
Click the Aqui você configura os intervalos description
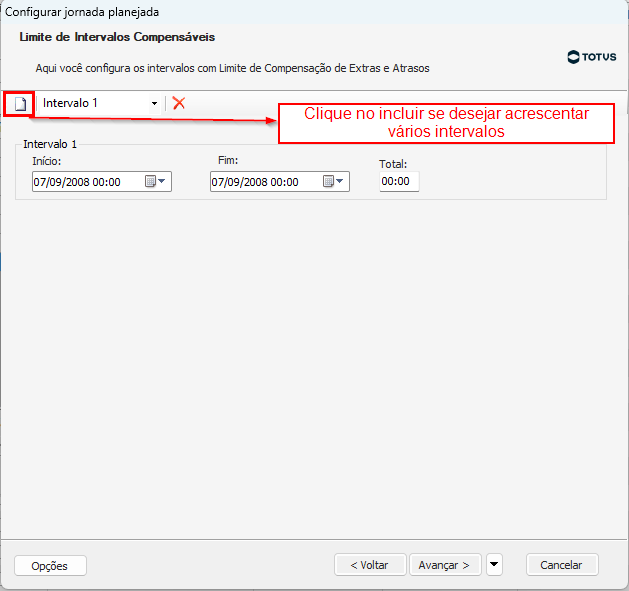[232, 68]
